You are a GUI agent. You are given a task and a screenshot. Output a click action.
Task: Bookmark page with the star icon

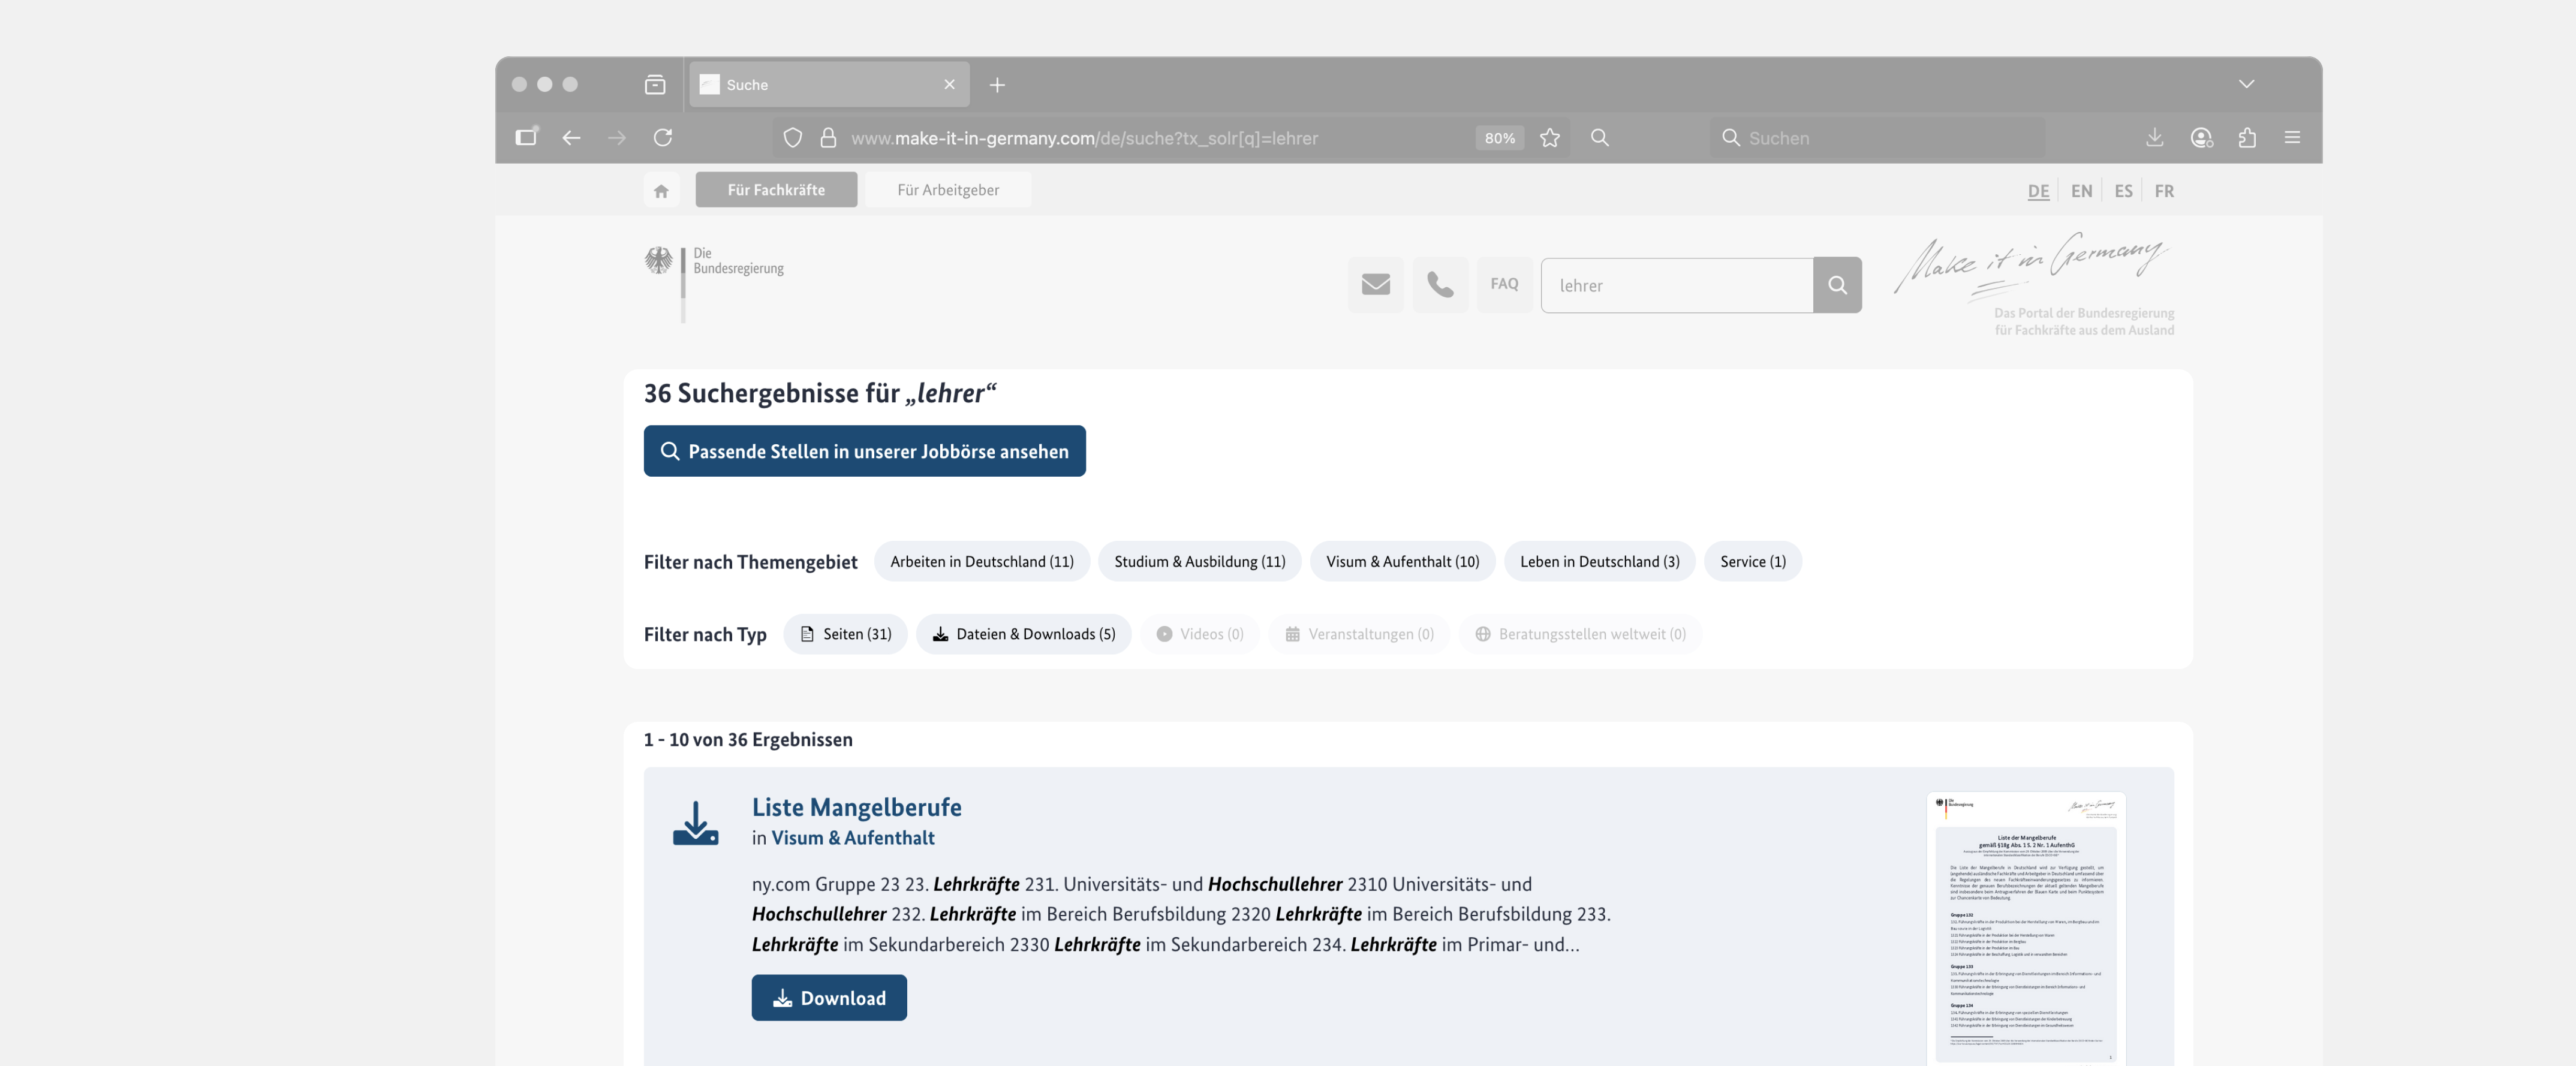coord(1550,138)
